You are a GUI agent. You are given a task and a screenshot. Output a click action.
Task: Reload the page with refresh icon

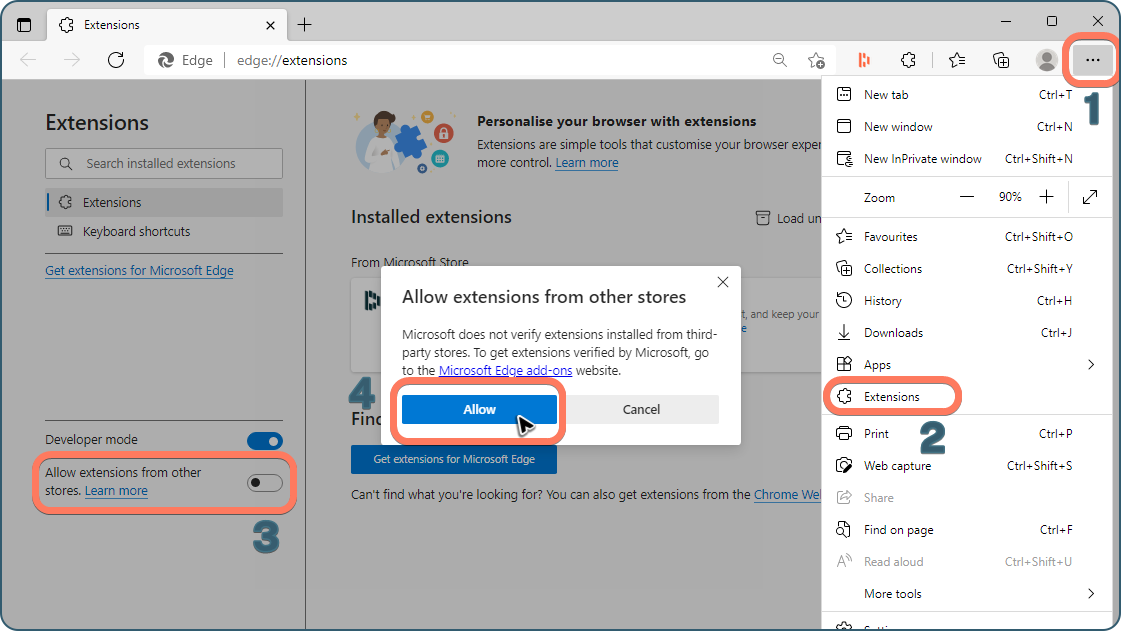click(116, 60)
